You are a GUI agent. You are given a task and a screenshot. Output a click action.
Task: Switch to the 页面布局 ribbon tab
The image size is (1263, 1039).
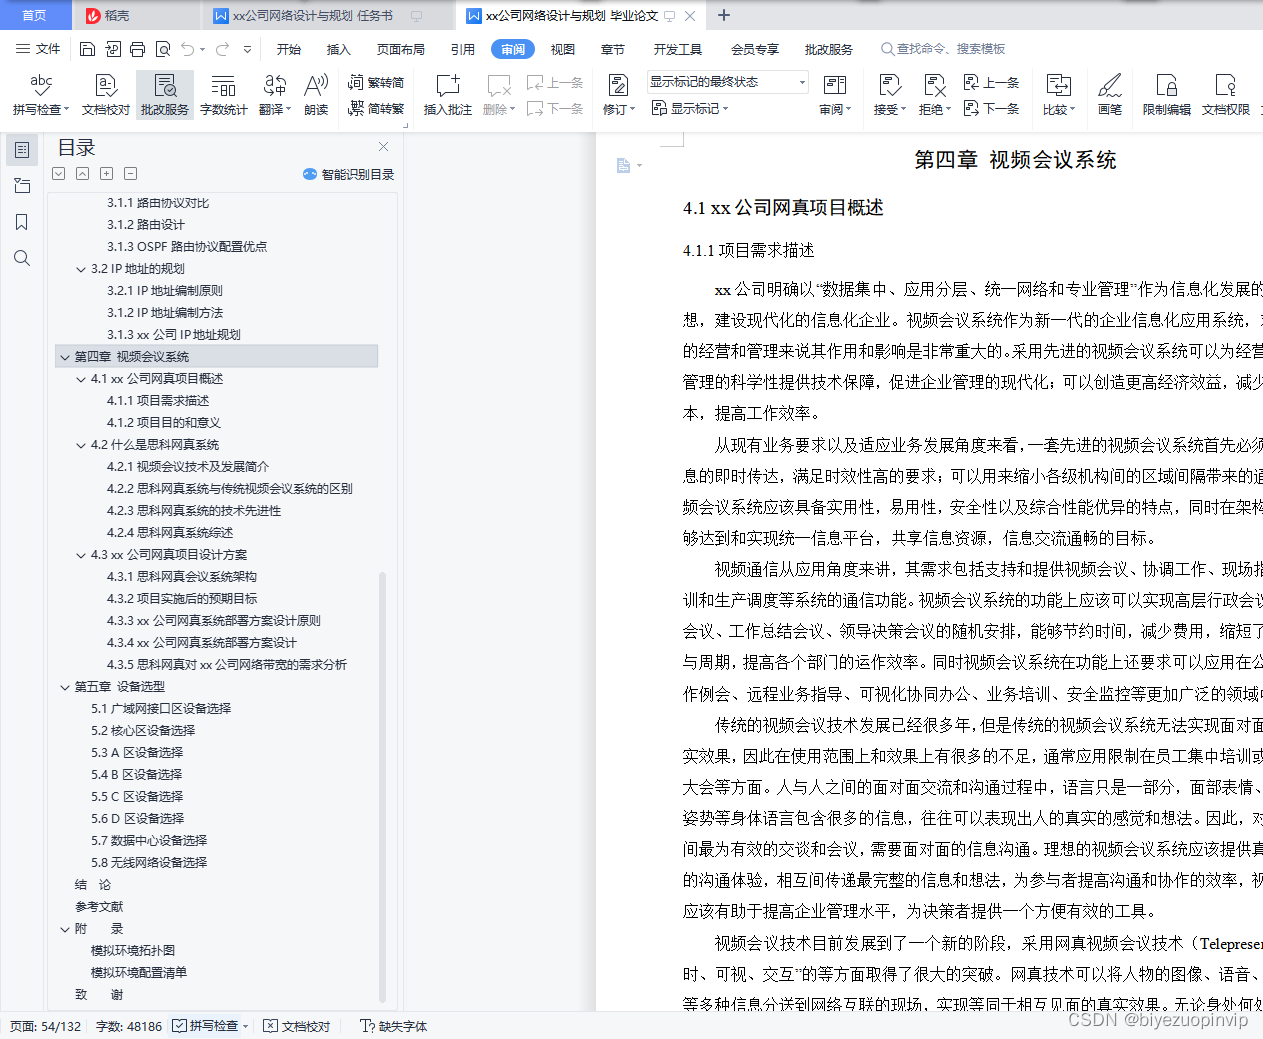[x=401, y=49]
